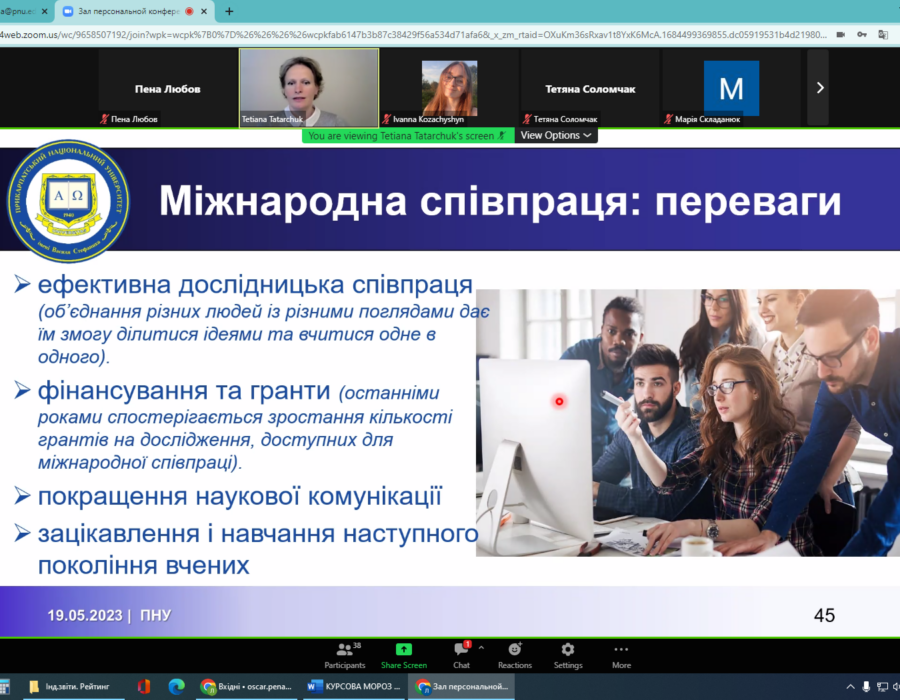Show next participants with right arrow

click(820, 88)
